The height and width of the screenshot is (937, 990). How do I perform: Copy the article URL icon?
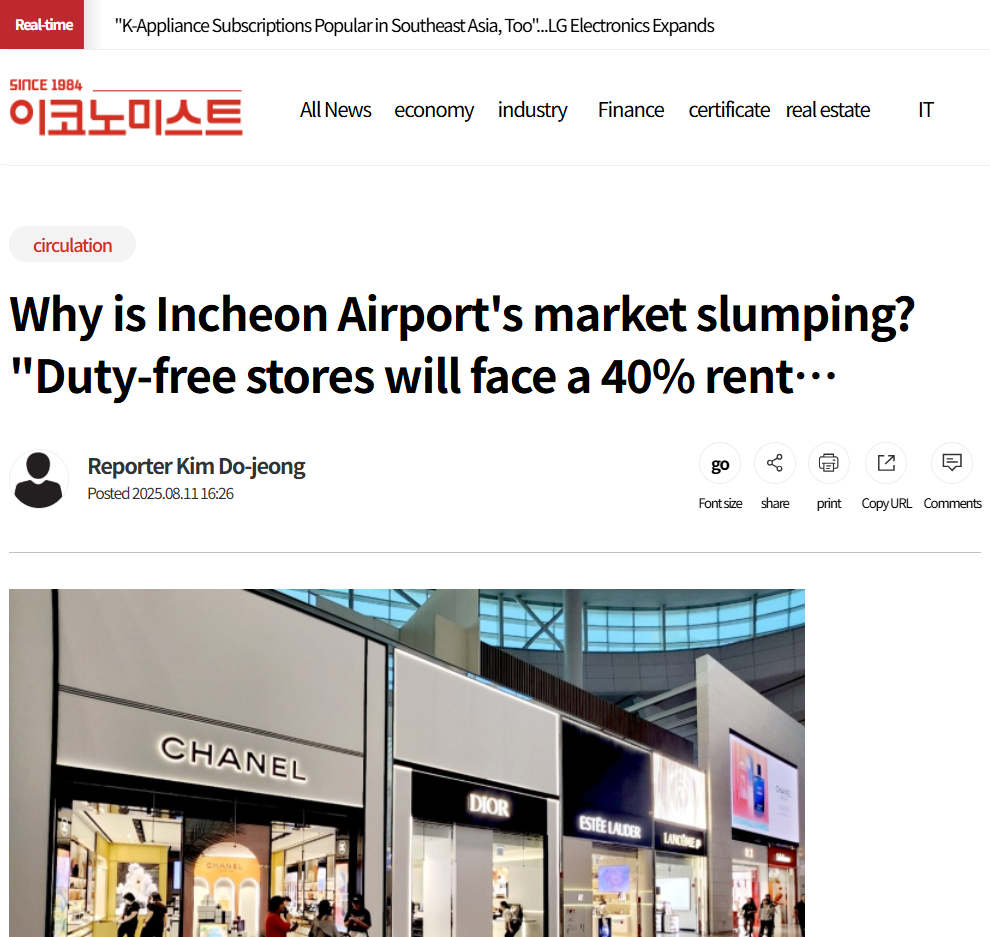tap(886, 463)
